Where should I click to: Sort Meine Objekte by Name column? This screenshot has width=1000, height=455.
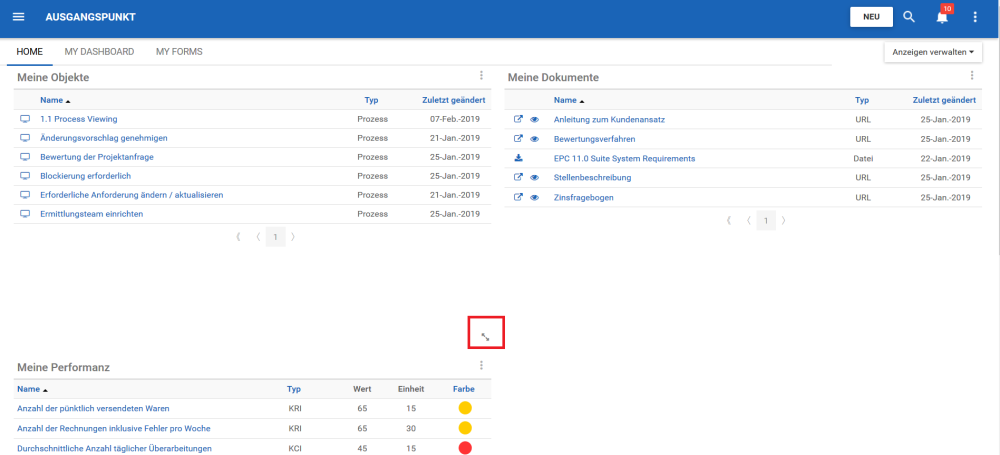(x=55, y=100)
